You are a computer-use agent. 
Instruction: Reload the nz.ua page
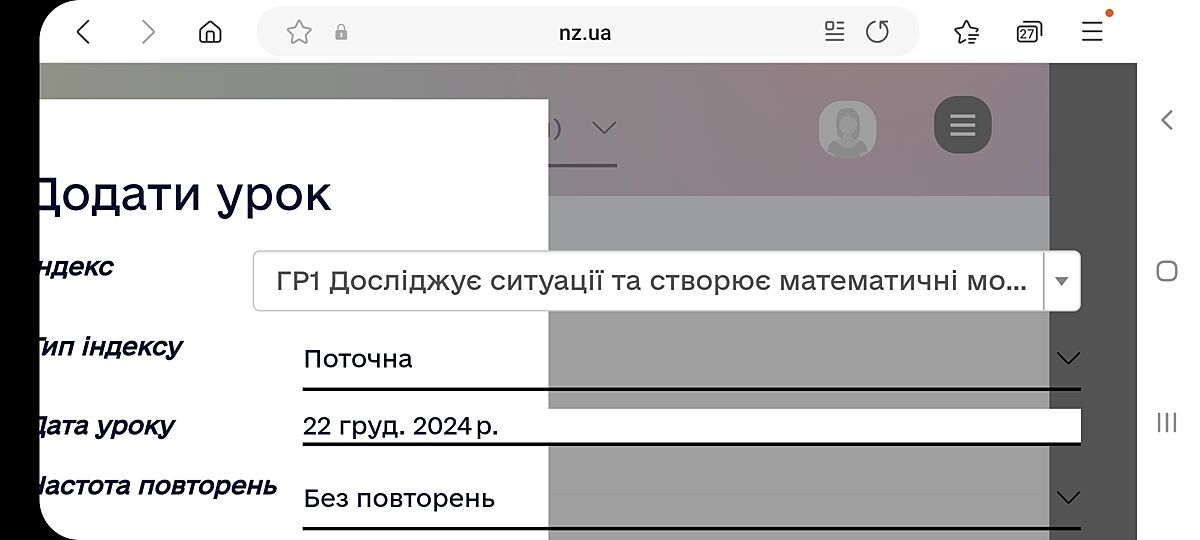point(877,32)
